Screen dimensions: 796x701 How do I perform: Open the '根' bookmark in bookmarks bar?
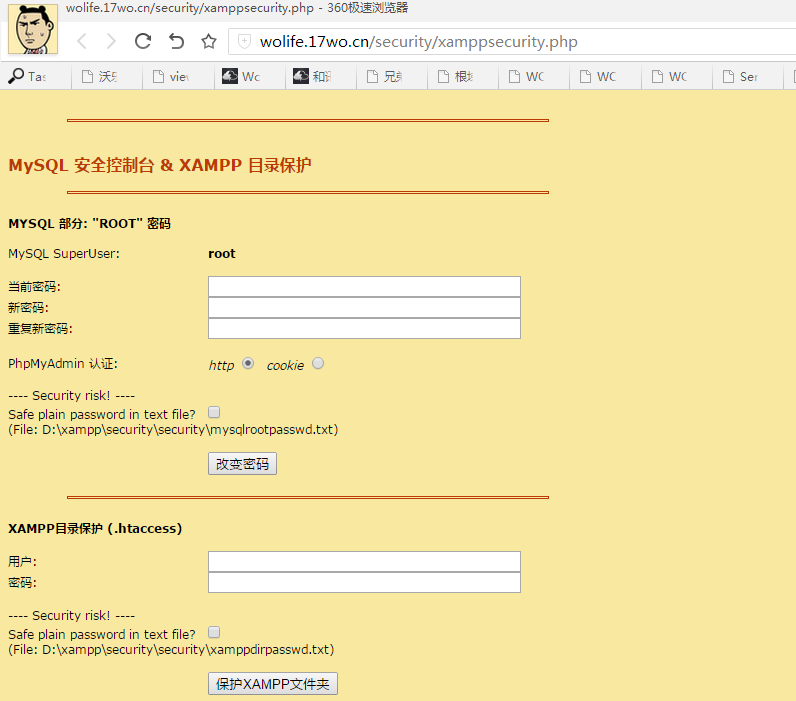click(x=455, y=77)
